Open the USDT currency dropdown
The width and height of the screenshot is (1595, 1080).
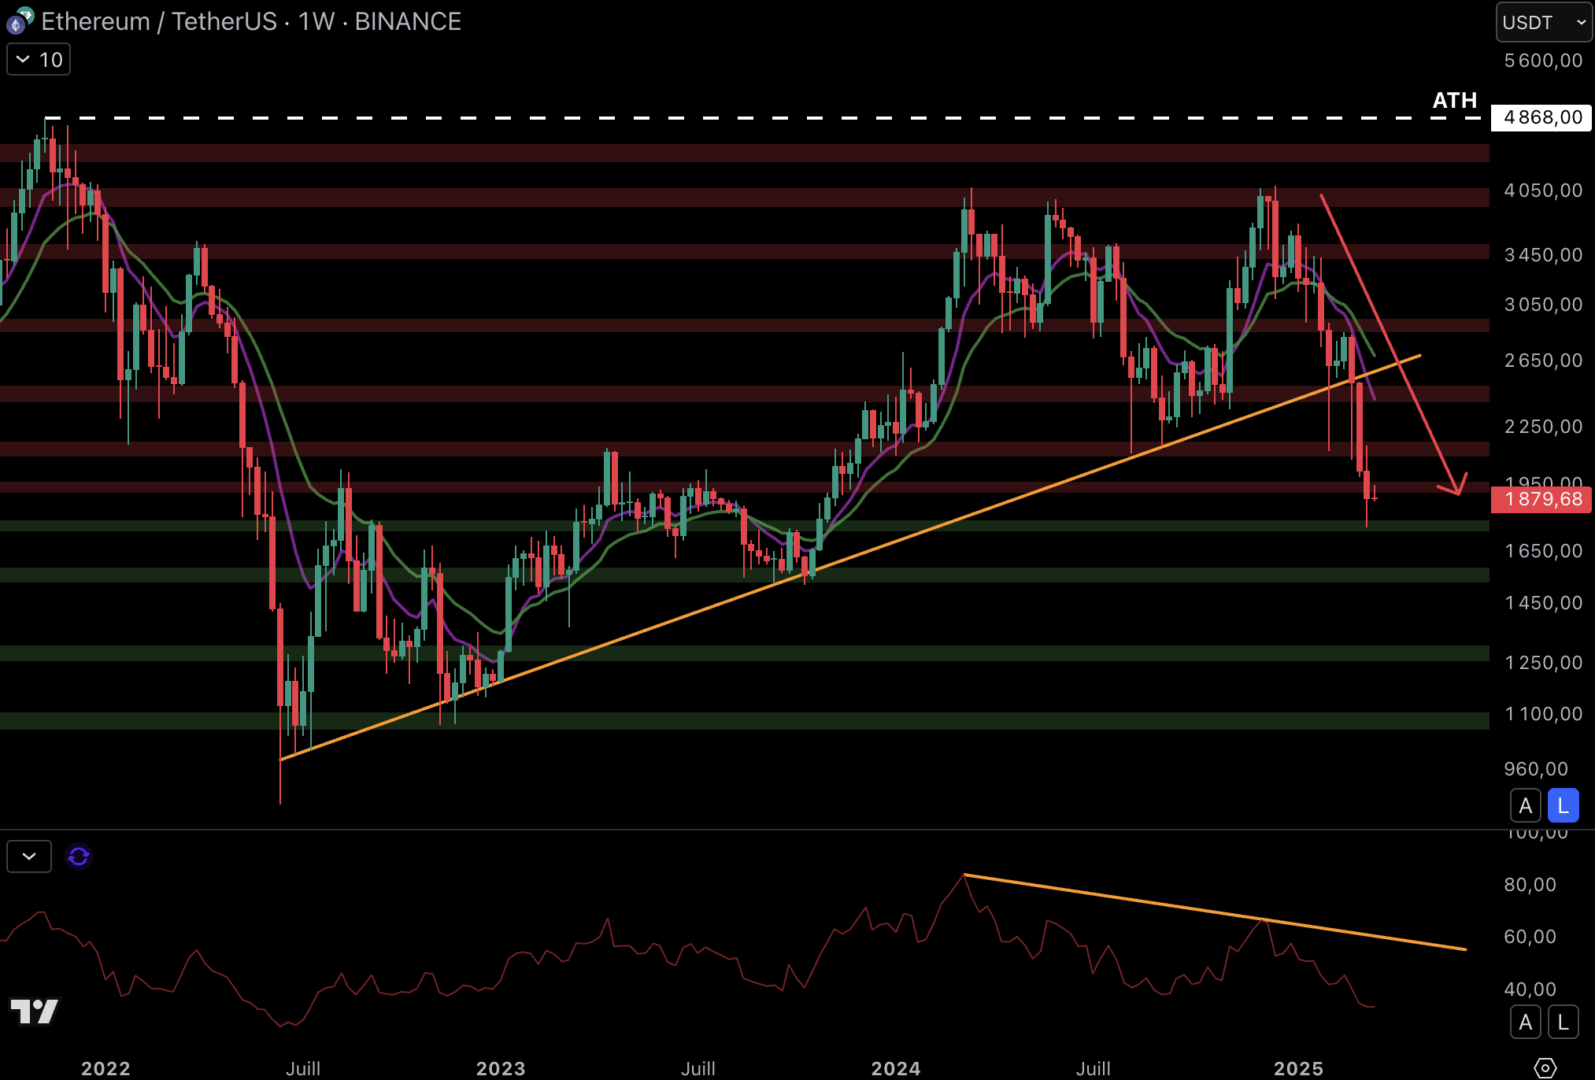click(1543, 22)
